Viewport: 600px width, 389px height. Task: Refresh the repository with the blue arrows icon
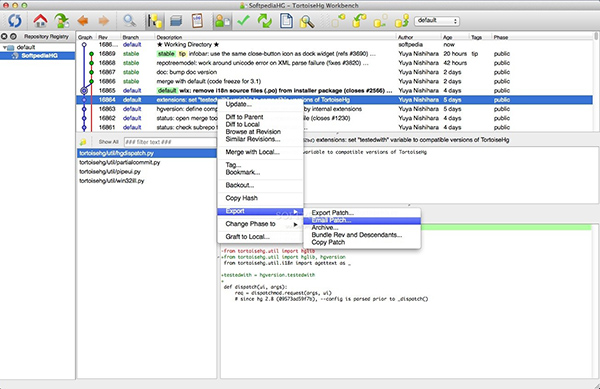[15, 21]
